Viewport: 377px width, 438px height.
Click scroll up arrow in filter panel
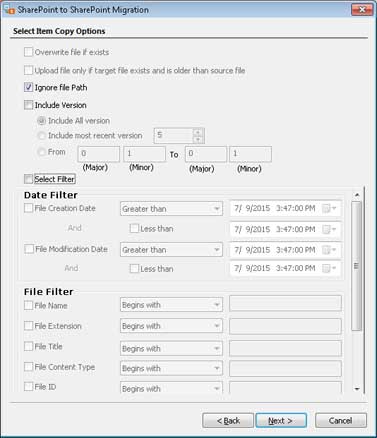point(357,195)
